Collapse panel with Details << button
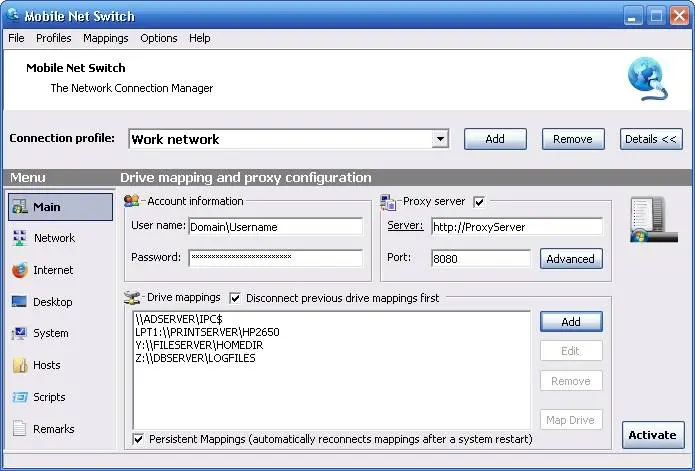Viewport: 695px width, 471px height. coord(651,139)
